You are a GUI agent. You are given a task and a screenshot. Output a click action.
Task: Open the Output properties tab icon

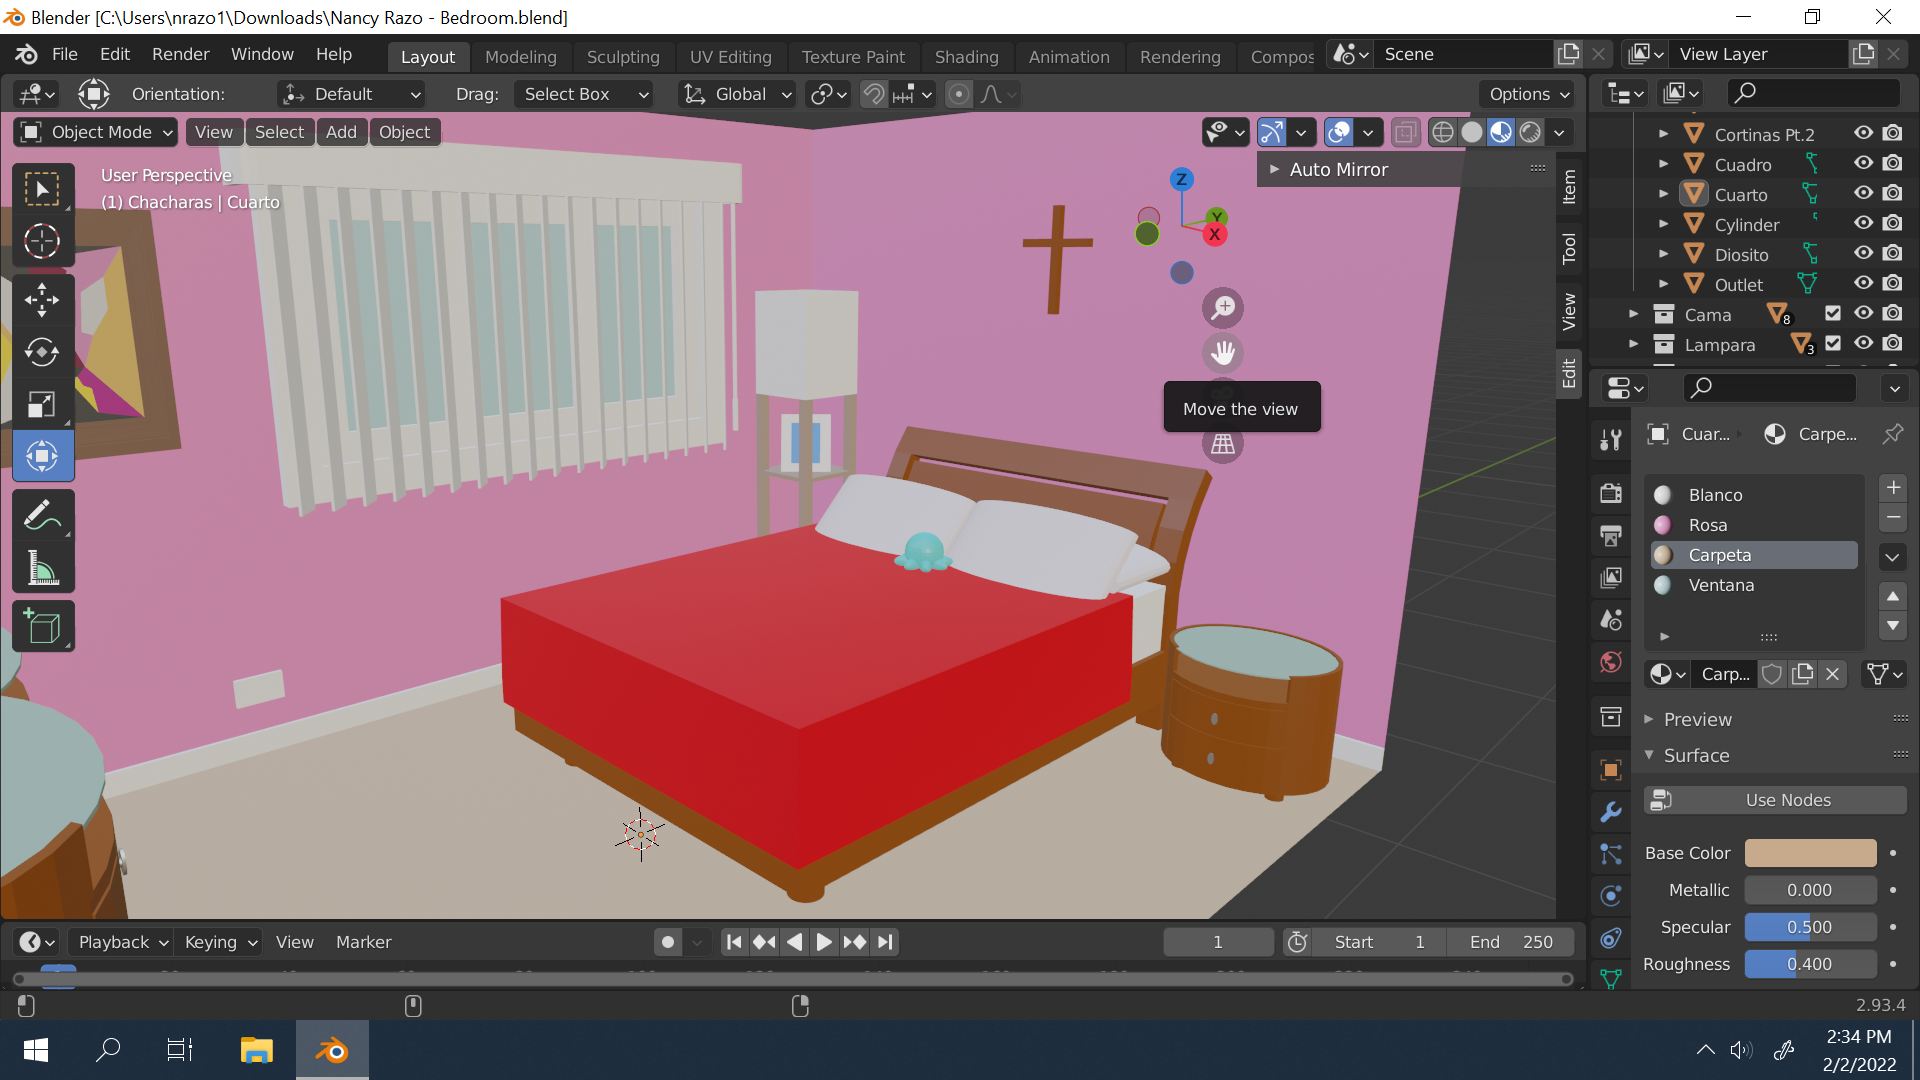[x=1610, y=535]
